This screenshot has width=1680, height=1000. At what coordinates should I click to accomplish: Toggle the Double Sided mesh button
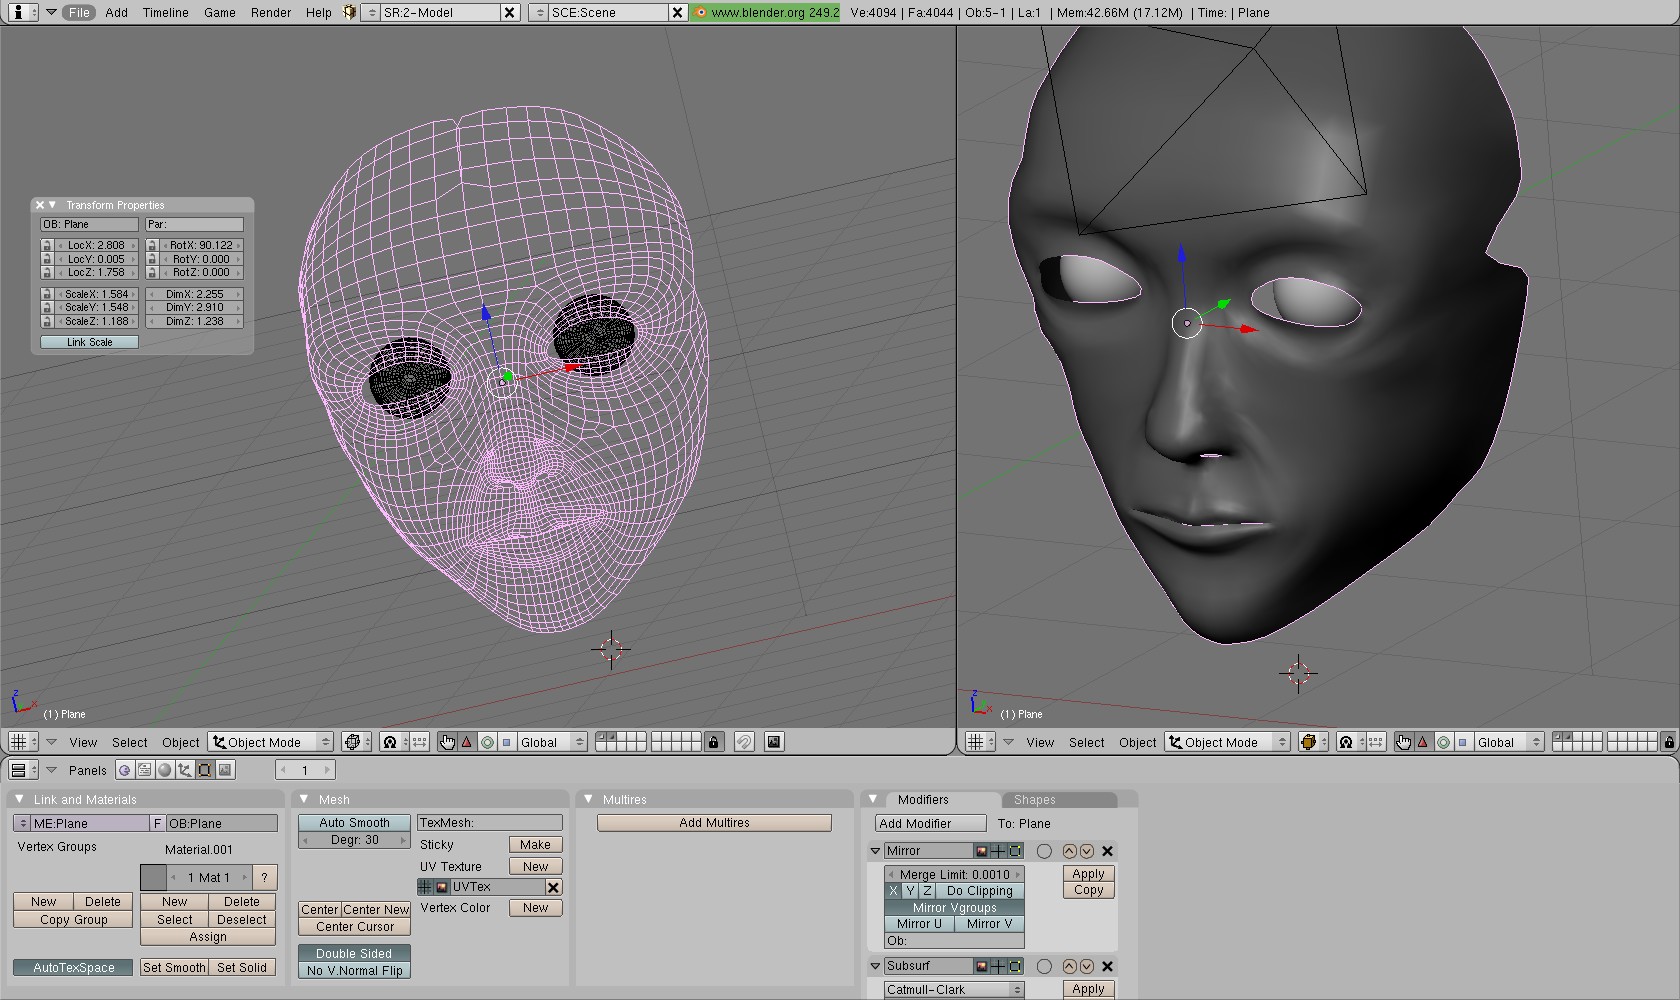tap(354, 953)
